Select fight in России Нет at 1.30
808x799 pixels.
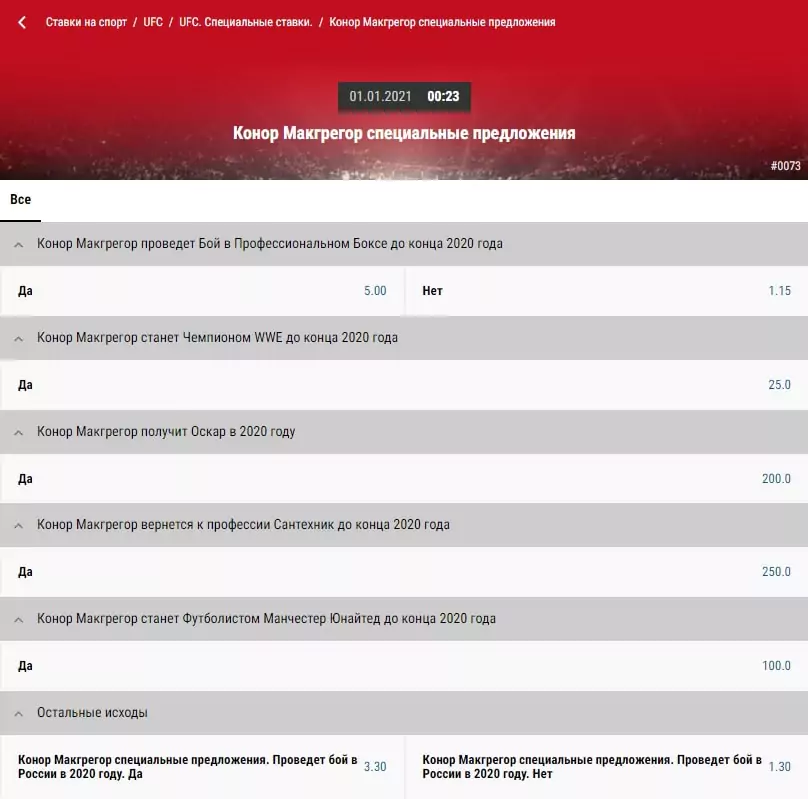pos(607,767)
